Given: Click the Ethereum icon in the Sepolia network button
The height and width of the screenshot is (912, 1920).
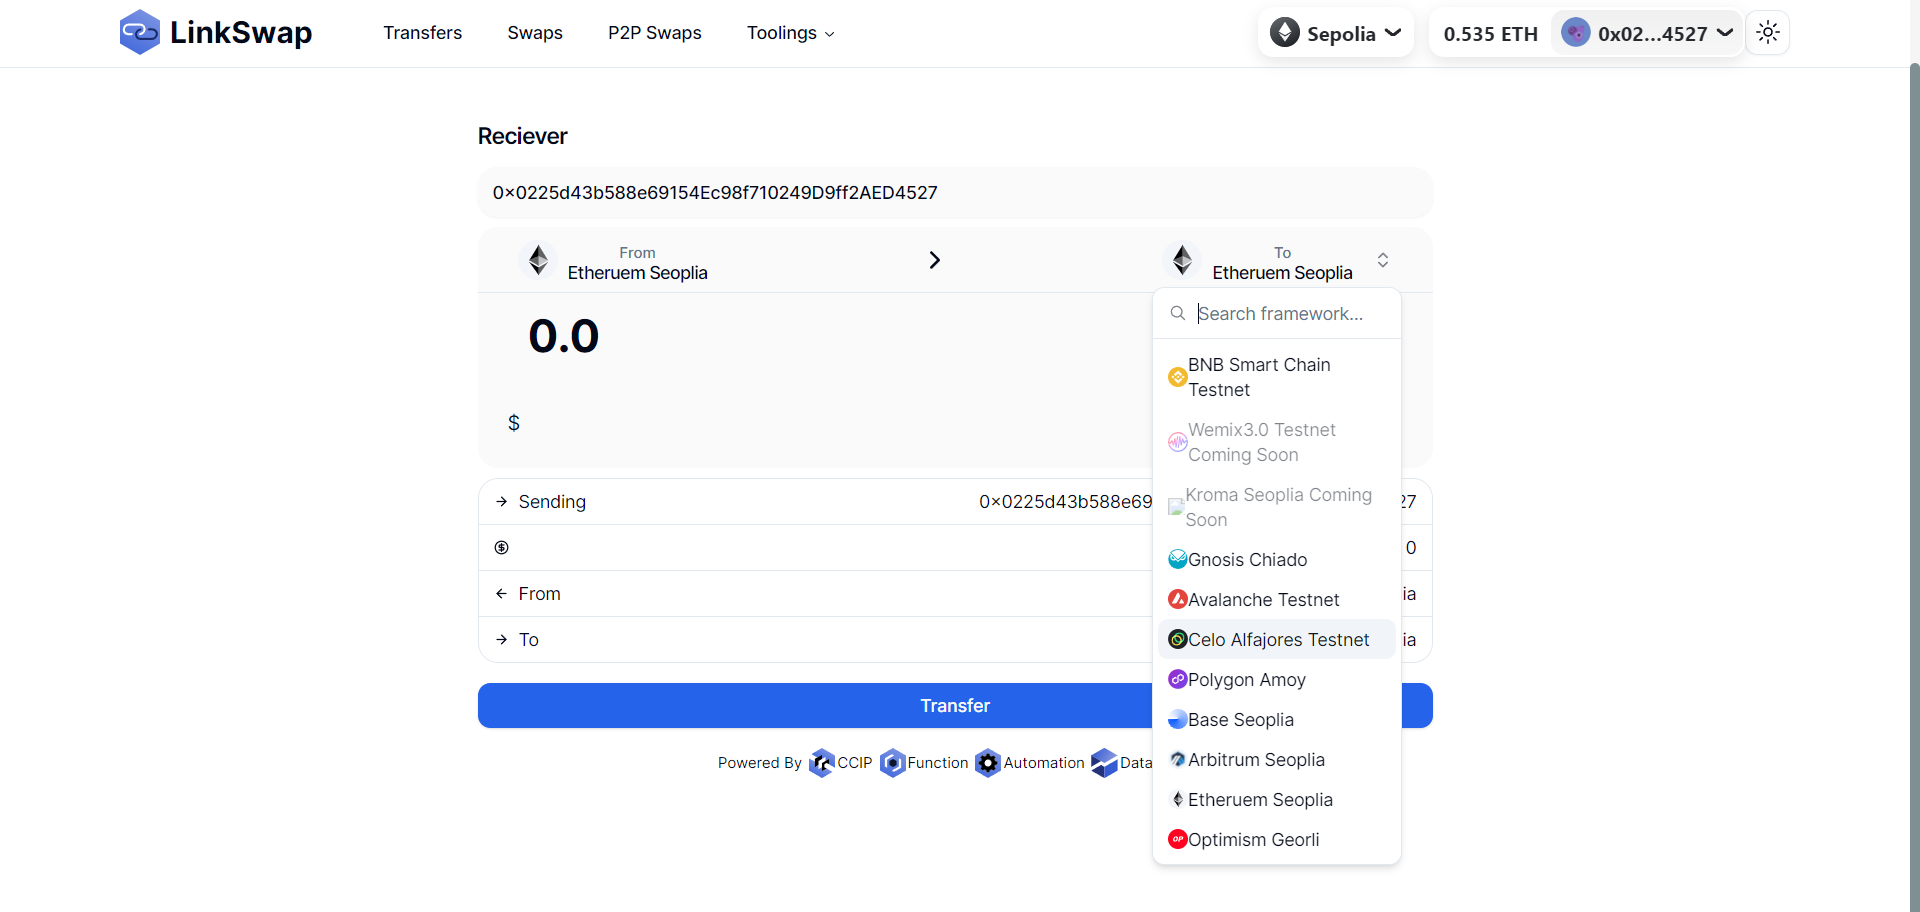Looking at the screenshot, I should [x=1285, y=33].
